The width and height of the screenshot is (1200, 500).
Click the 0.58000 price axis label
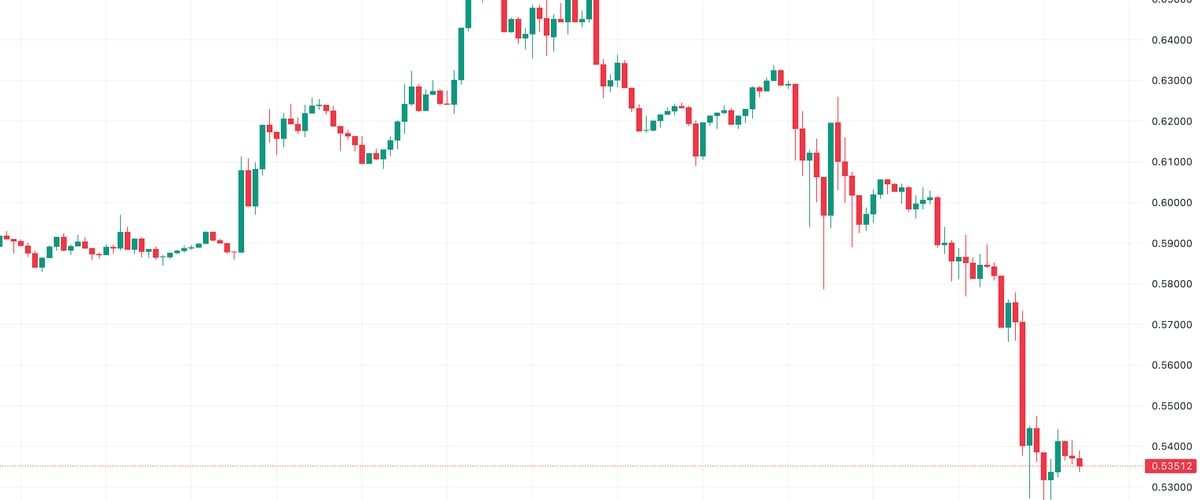point(1171,284)
